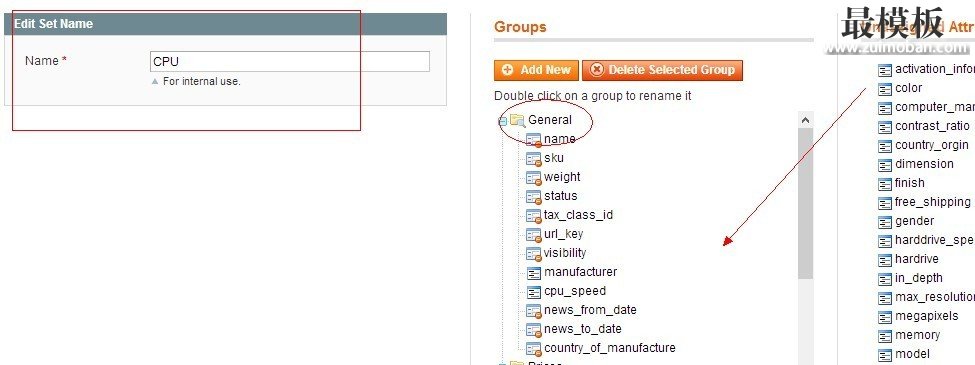Select the country_of_manufacture attribute
Screen dimensions: 975x365
609,348
